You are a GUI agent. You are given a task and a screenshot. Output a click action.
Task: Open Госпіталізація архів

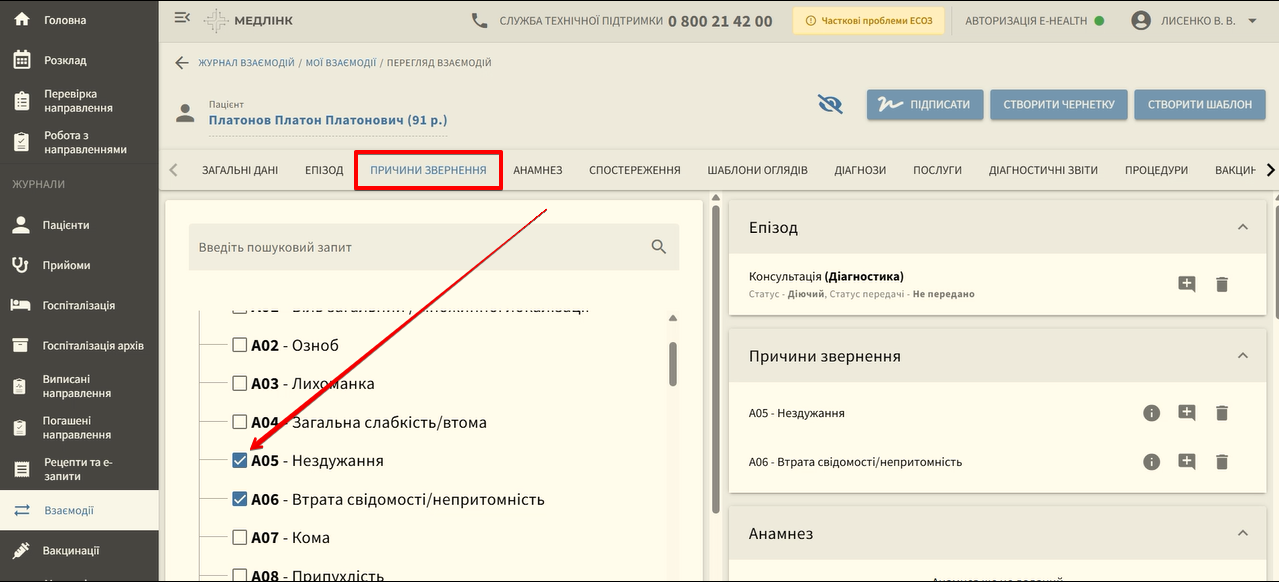tap(79, 345)
